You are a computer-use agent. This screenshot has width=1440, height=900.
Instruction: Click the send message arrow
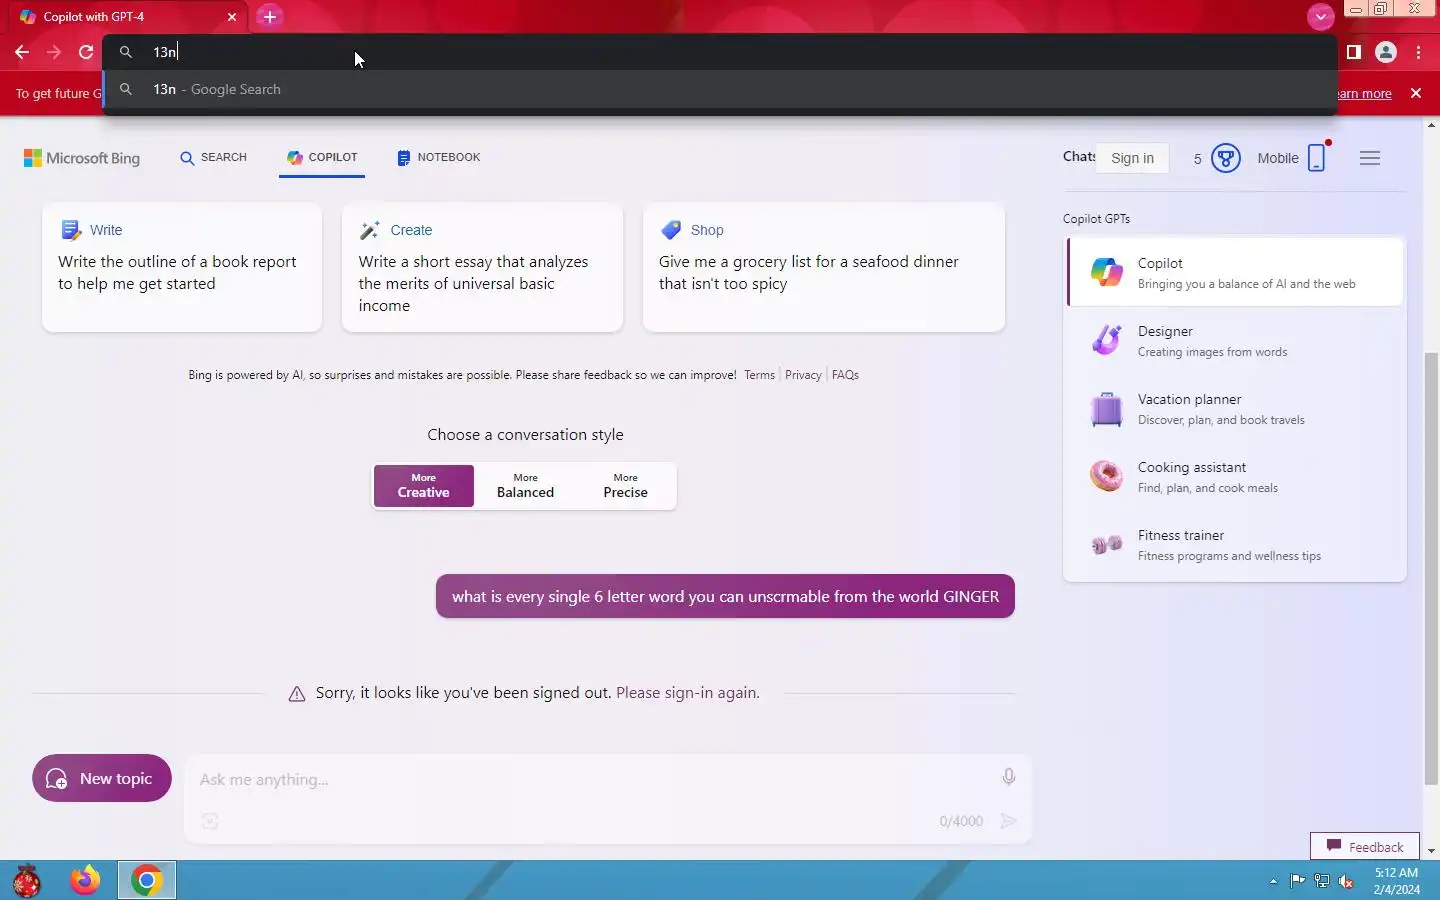tap(1009, 821)
